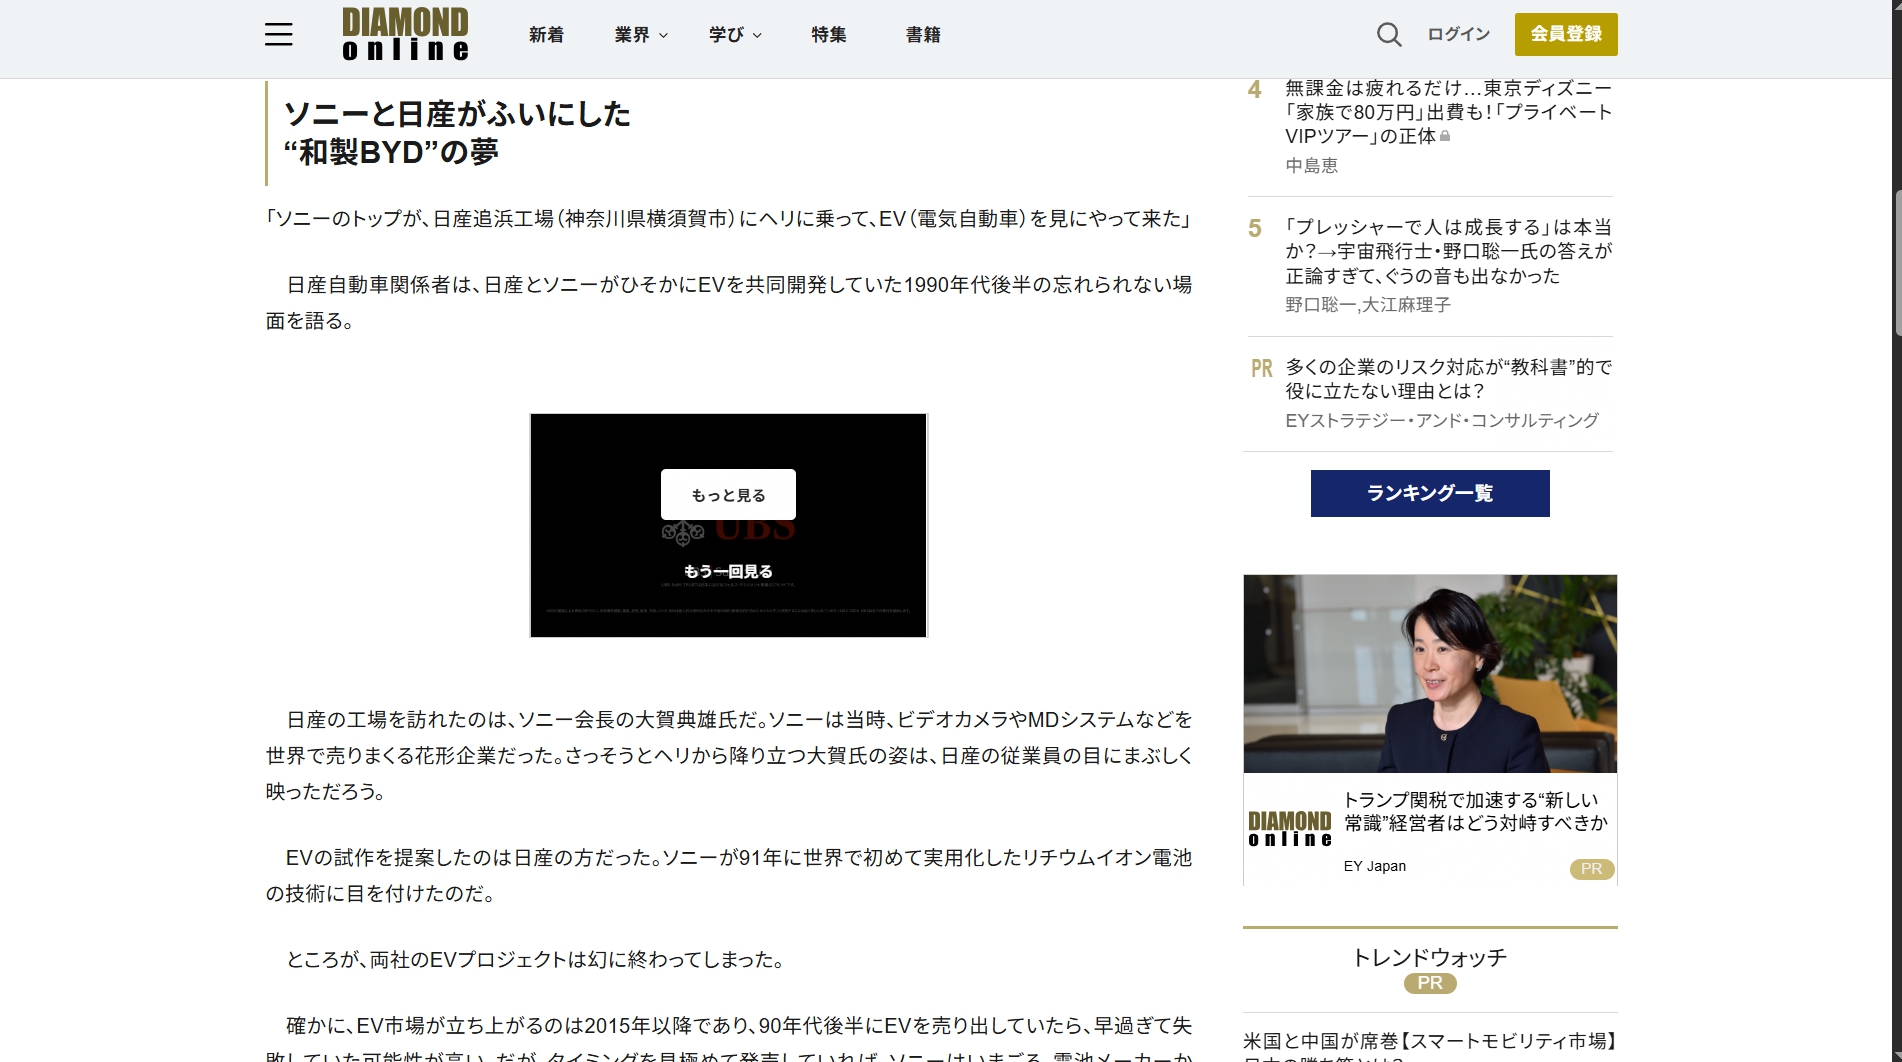Click the PR label beside the リスク対応 article

[x=1261, y=369]
